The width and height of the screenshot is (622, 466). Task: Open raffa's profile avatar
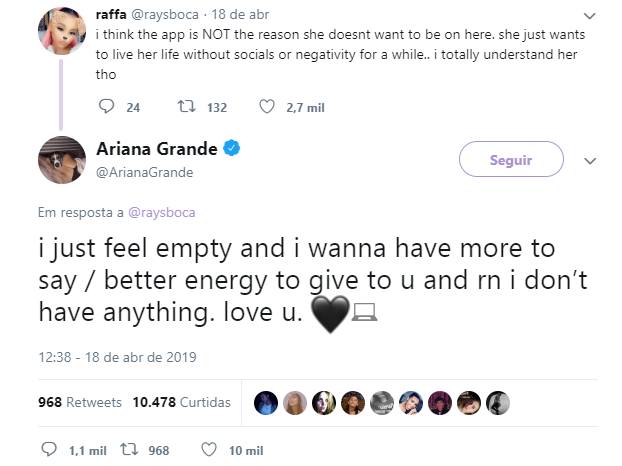coord(62,31)
